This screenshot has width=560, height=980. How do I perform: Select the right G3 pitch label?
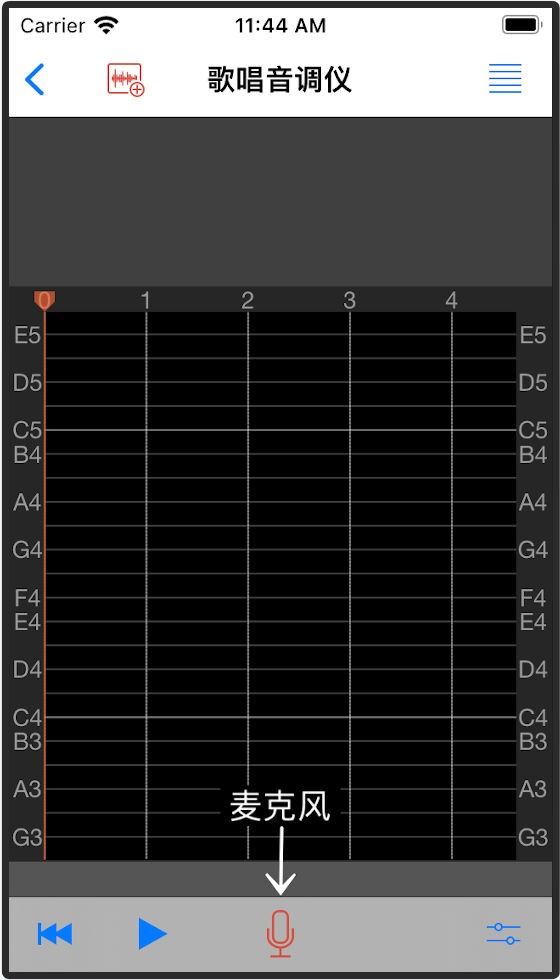(533, 837)
